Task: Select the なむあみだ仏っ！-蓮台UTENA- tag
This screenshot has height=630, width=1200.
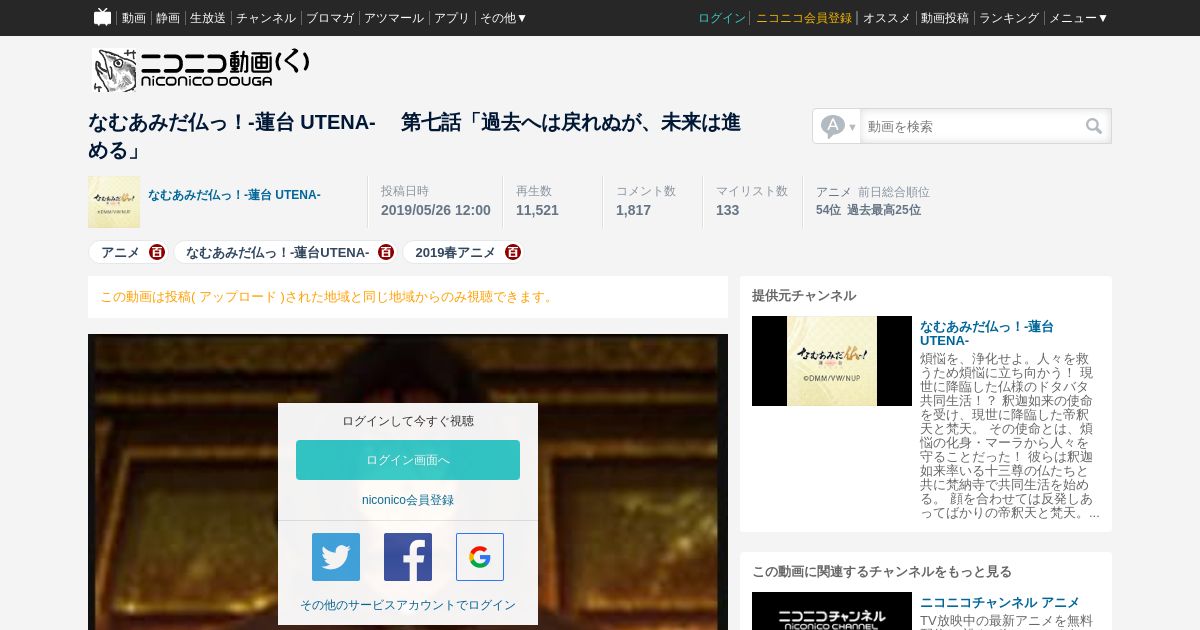Action: pyautogui.click(x=277, y=252)
